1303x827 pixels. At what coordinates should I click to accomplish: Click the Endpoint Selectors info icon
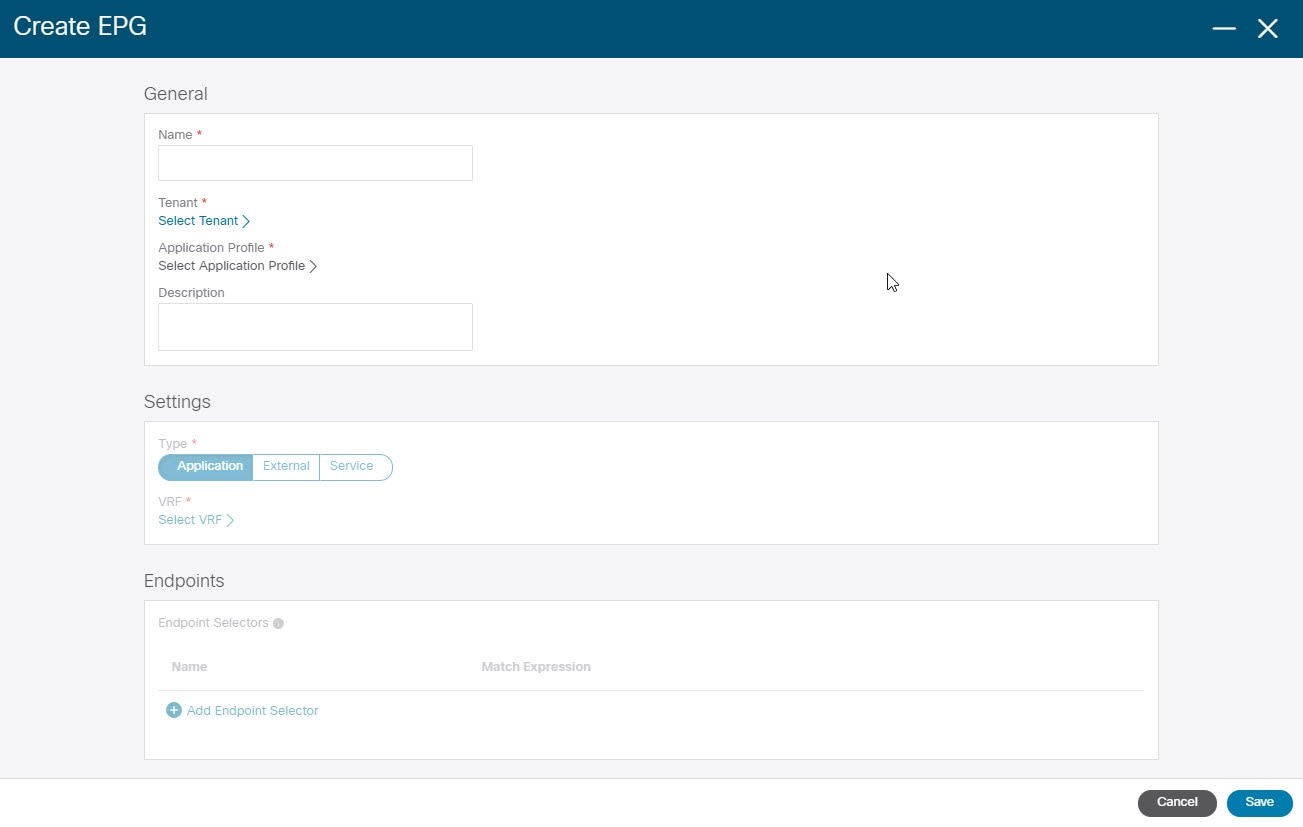coord(278,623)
